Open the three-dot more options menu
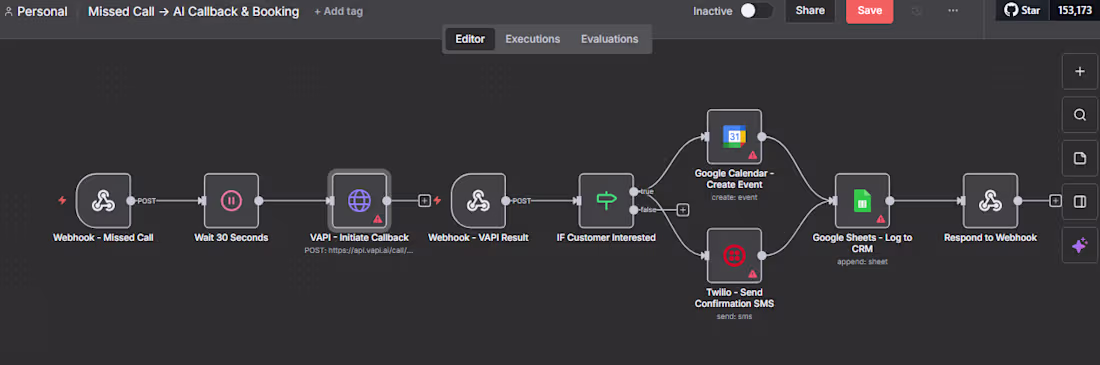The width and height of the screenshot is (1100, 365). [x=953, y=11]
